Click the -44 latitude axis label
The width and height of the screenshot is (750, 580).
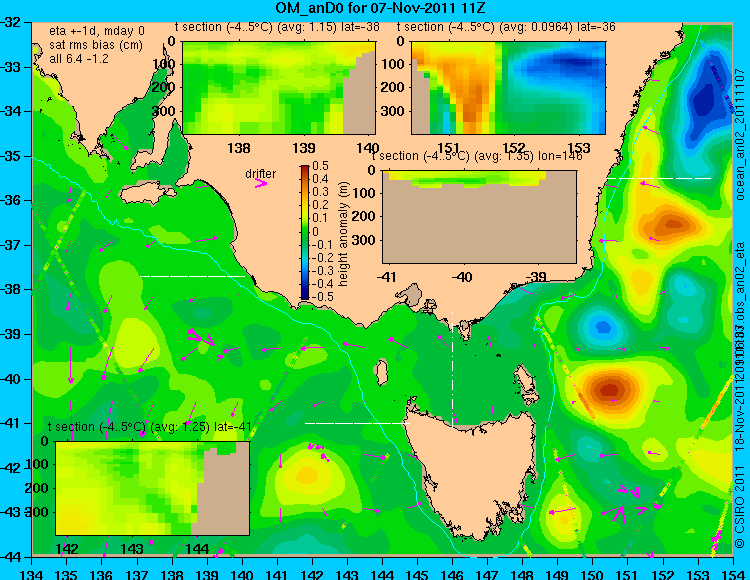(x=11, y=557)
